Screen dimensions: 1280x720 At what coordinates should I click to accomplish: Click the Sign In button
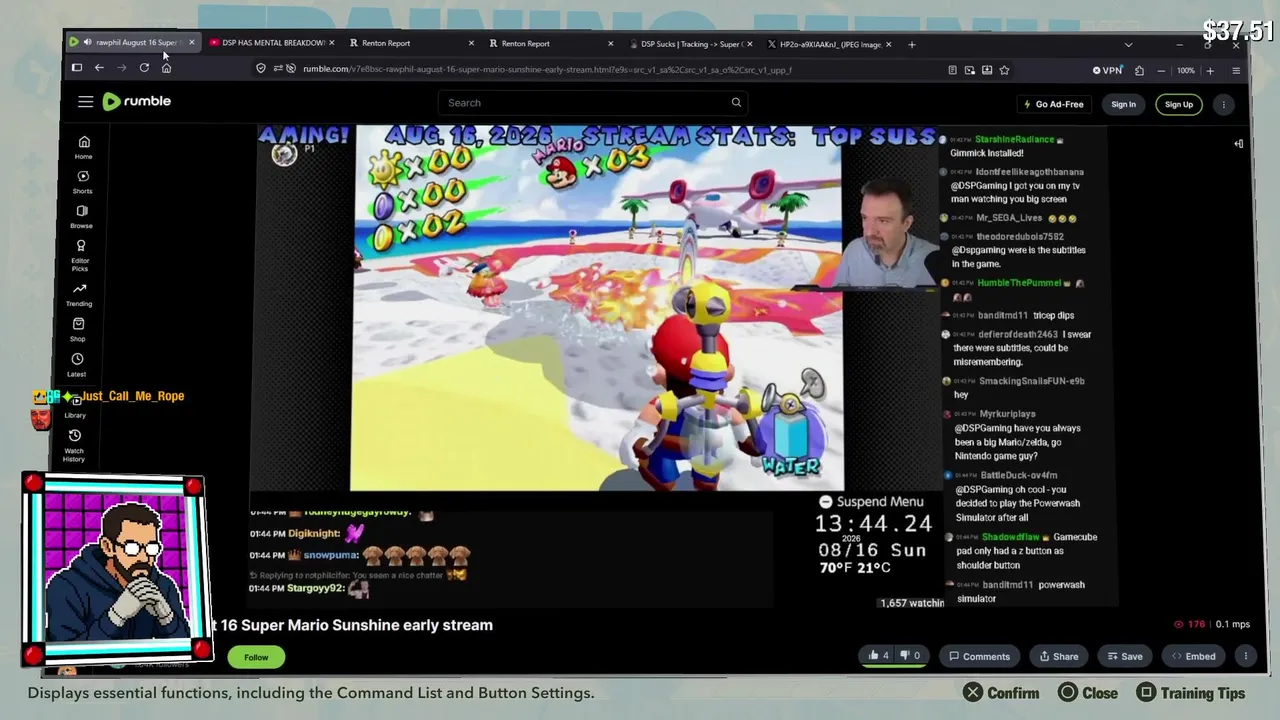(x=1123, y=104)
